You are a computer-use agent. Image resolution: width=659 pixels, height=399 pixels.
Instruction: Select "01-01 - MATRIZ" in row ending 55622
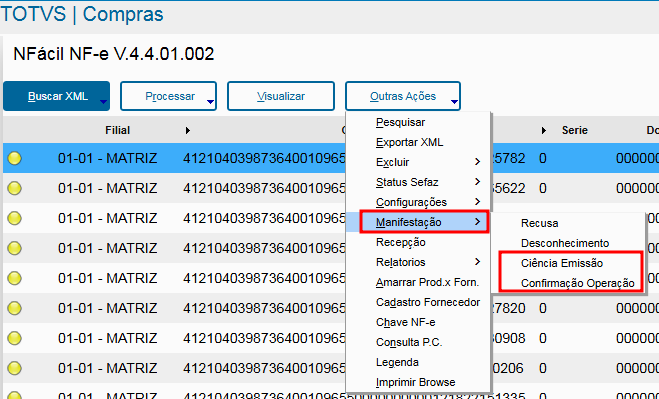click(x=108, y=188)
